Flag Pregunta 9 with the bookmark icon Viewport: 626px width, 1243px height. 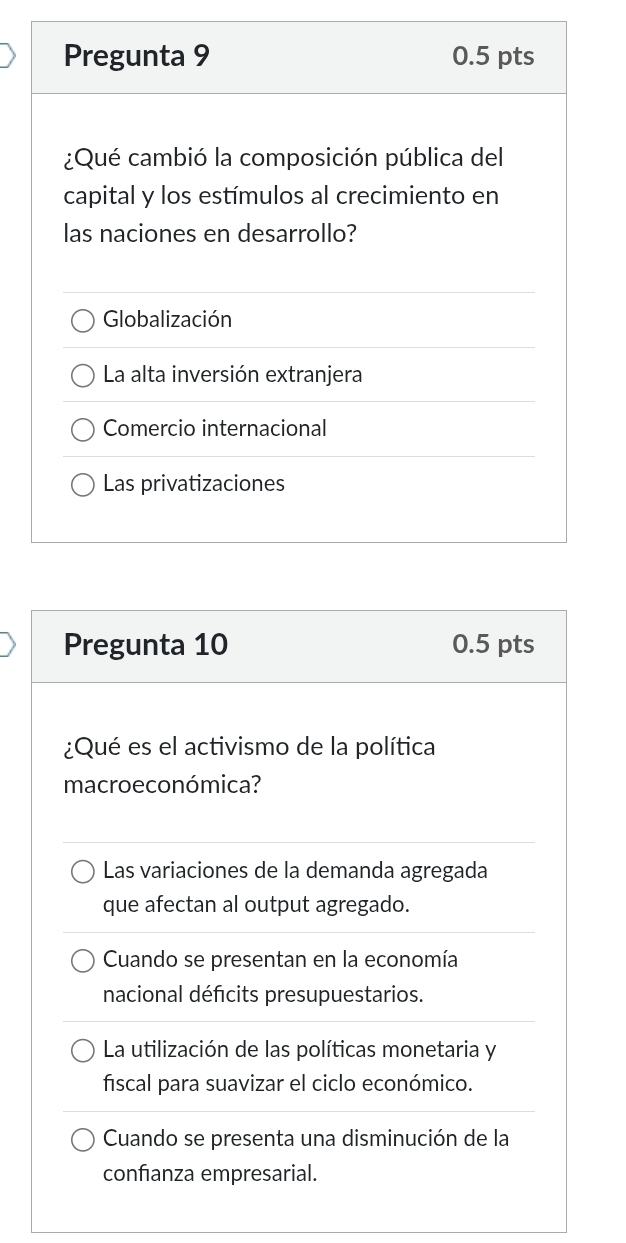(x=8, y=57)
